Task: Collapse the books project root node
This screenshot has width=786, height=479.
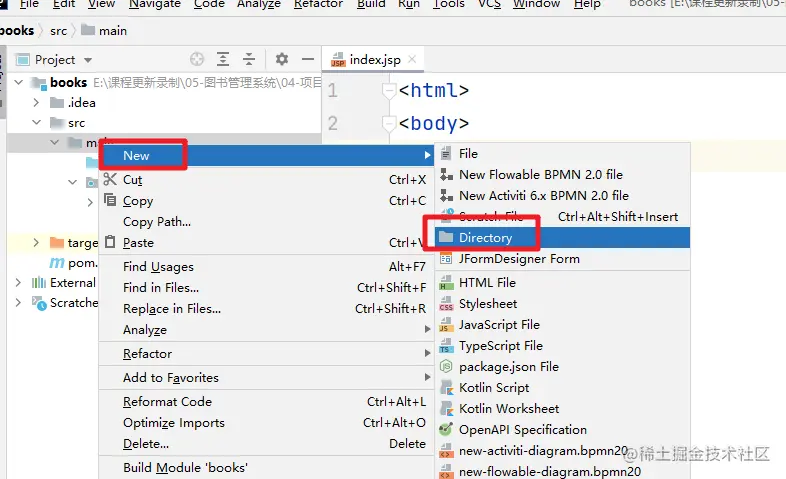Action: click(x=19, y=82)
